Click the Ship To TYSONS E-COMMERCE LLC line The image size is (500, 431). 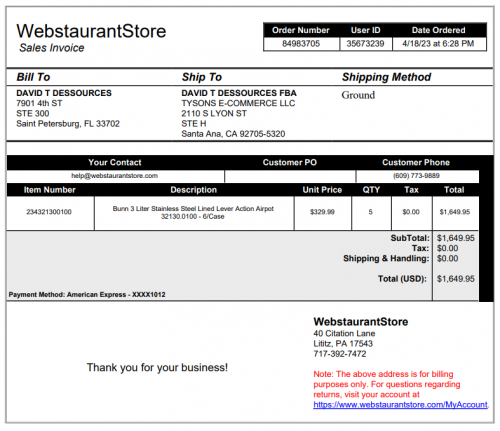click(238, 103)
